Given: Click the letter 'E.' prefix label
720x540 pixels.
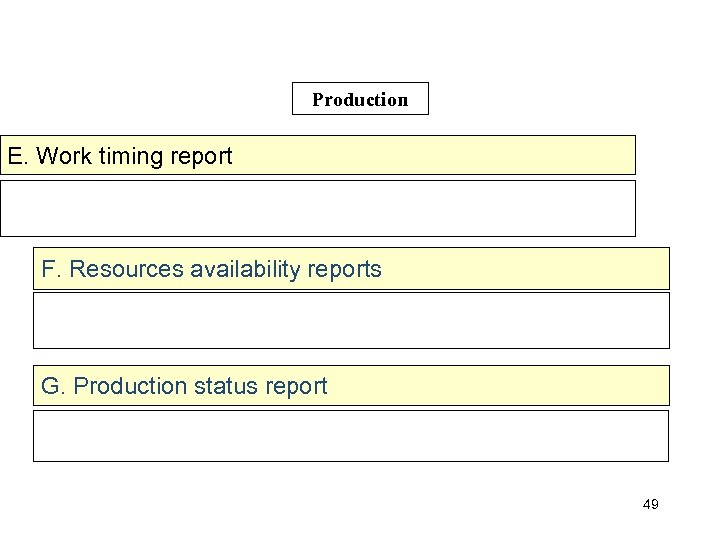Looking at the screenshot, I should point(17,157).
